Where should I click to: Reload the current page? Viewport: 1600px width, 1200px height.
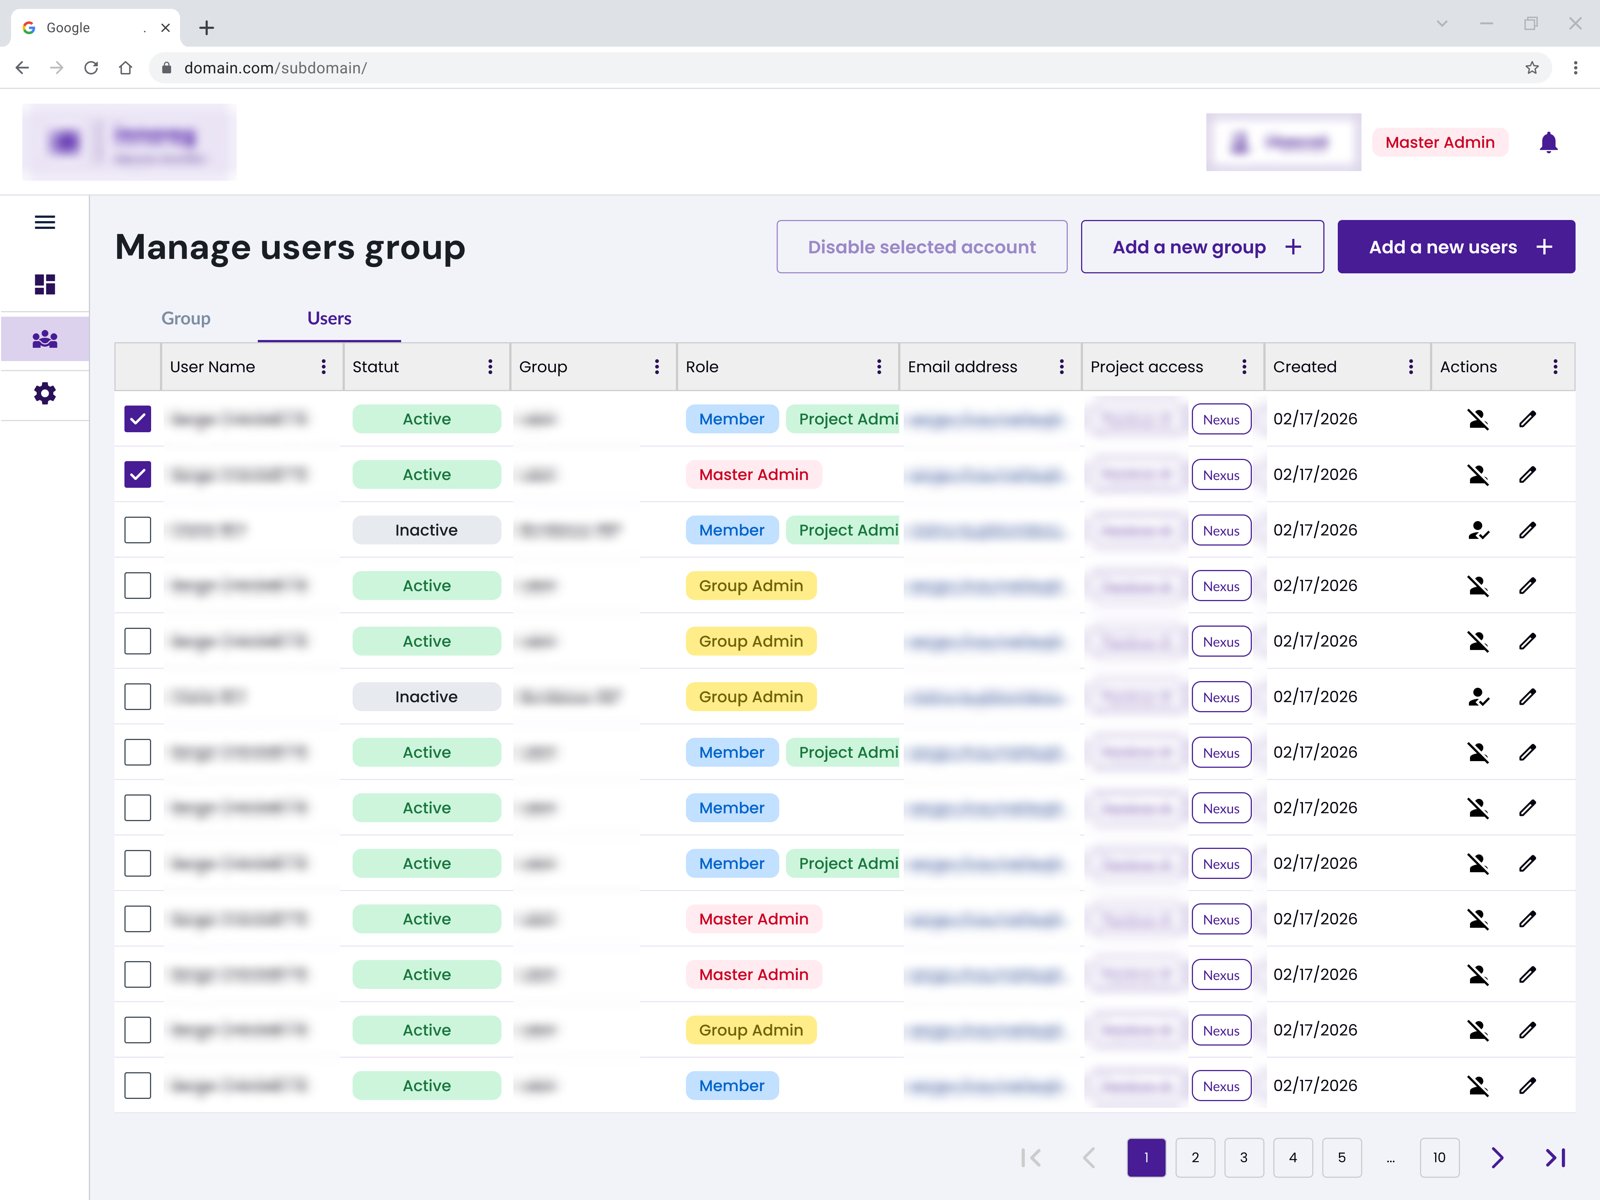point(91,68)
